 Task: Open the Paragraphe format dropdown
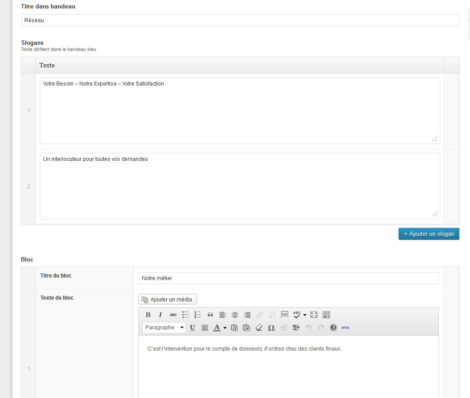point(164,327)
